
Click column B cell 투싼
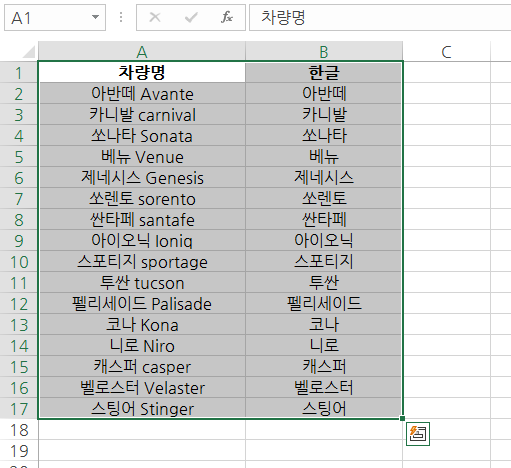324,282
